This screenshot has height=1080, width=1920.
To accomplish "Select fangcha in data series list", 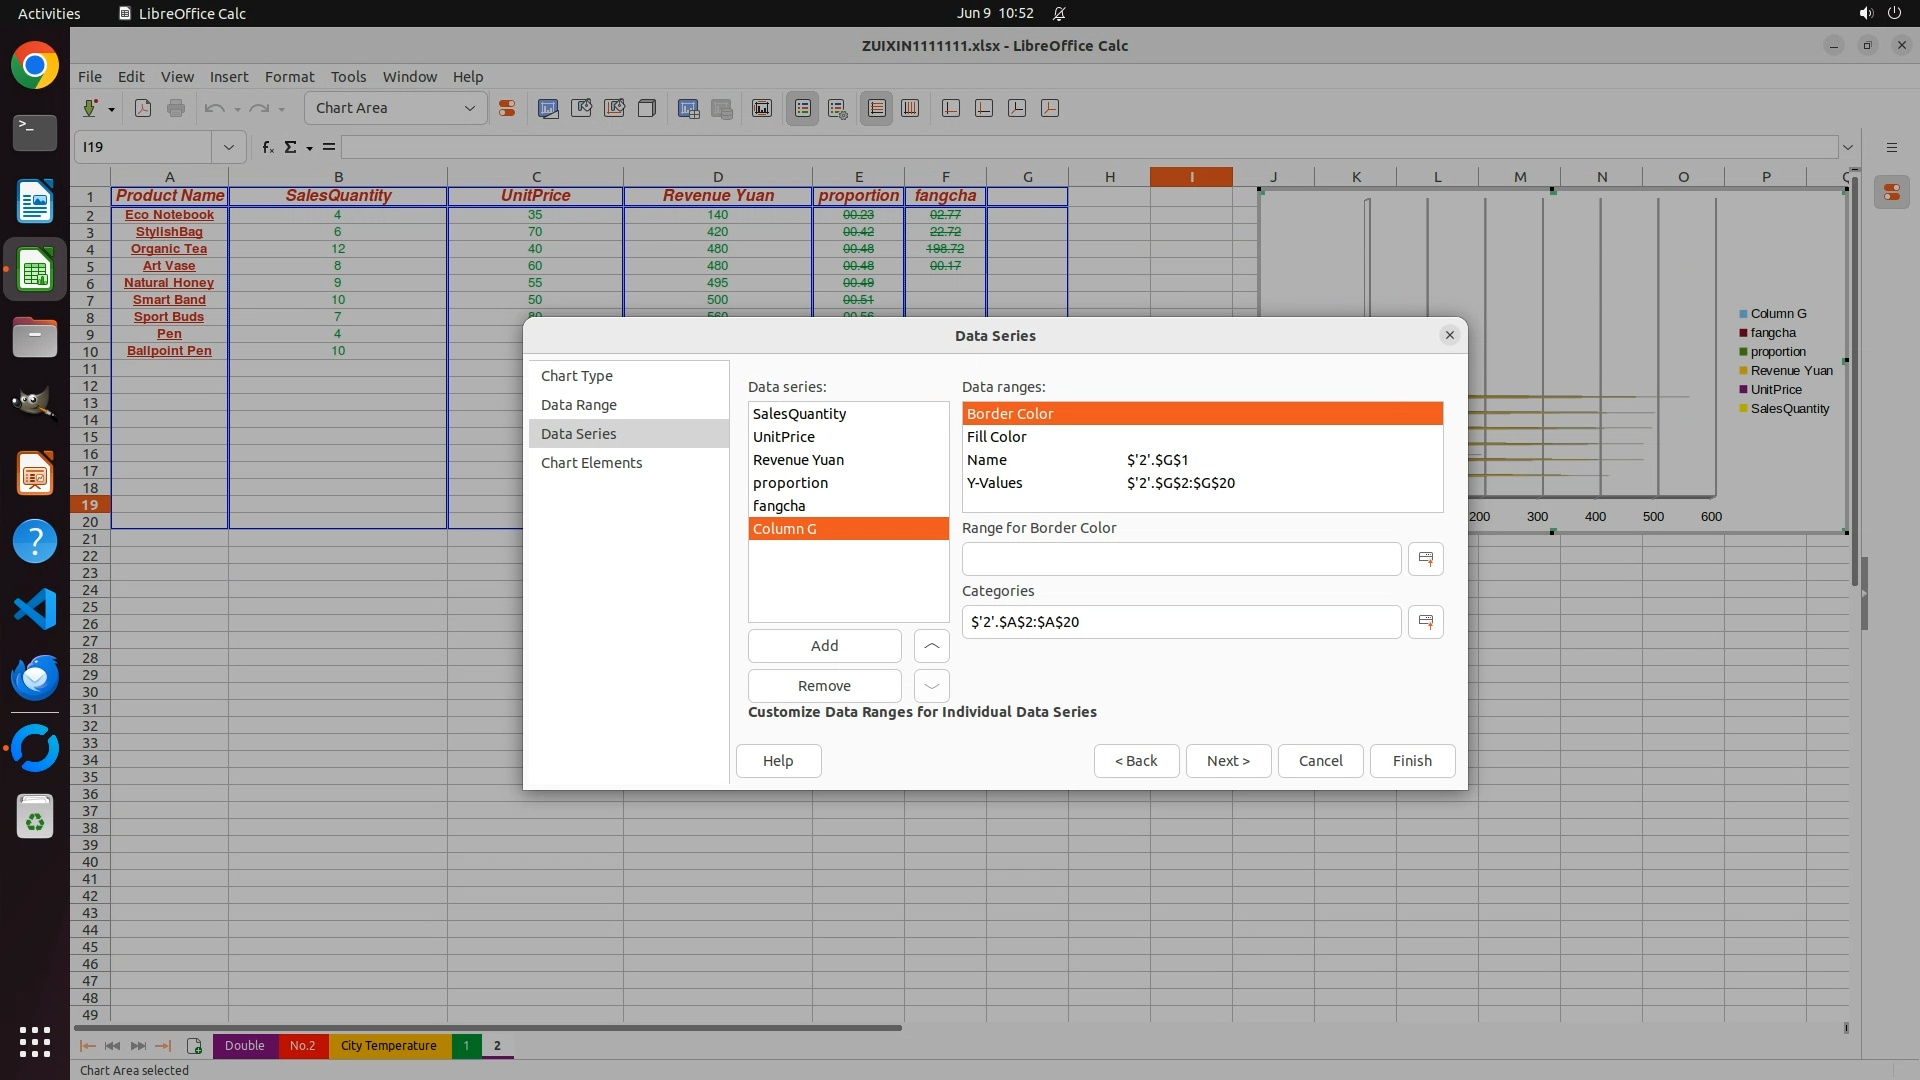I will (779, 506).
